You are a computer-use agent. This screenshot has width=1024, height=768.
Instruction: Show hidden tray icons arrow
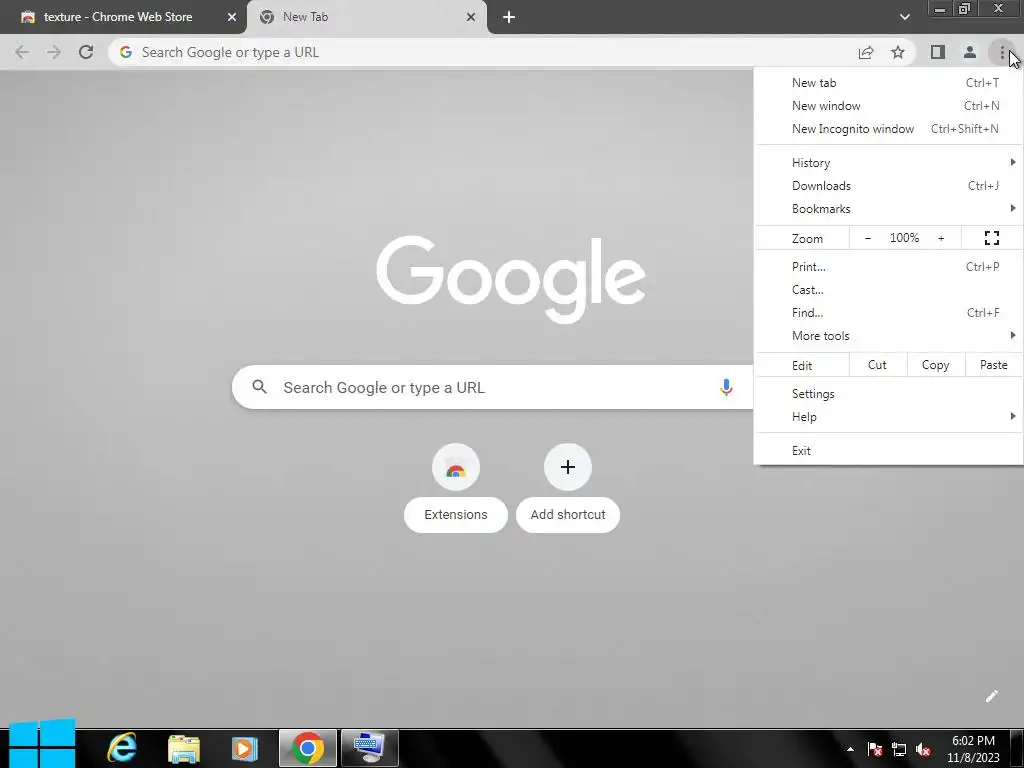(x=850, y=749)
